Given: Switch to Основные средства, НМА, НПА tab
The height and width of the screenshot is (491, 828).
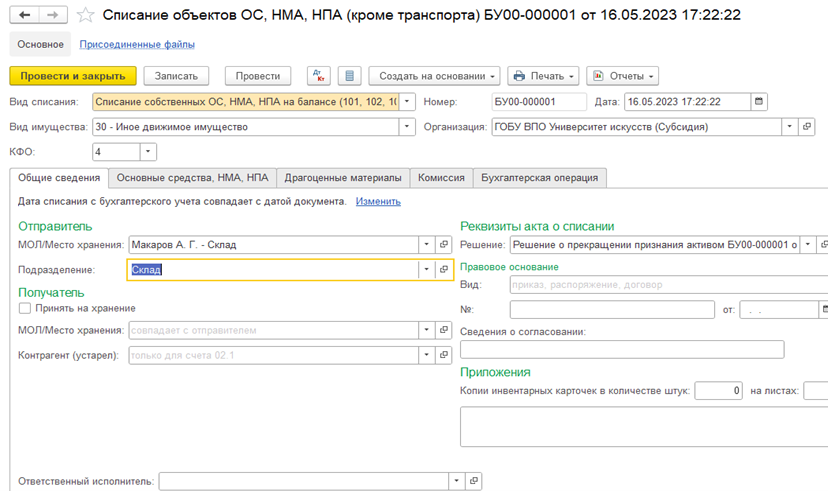Looking at the screenshot, I should 192,178.
